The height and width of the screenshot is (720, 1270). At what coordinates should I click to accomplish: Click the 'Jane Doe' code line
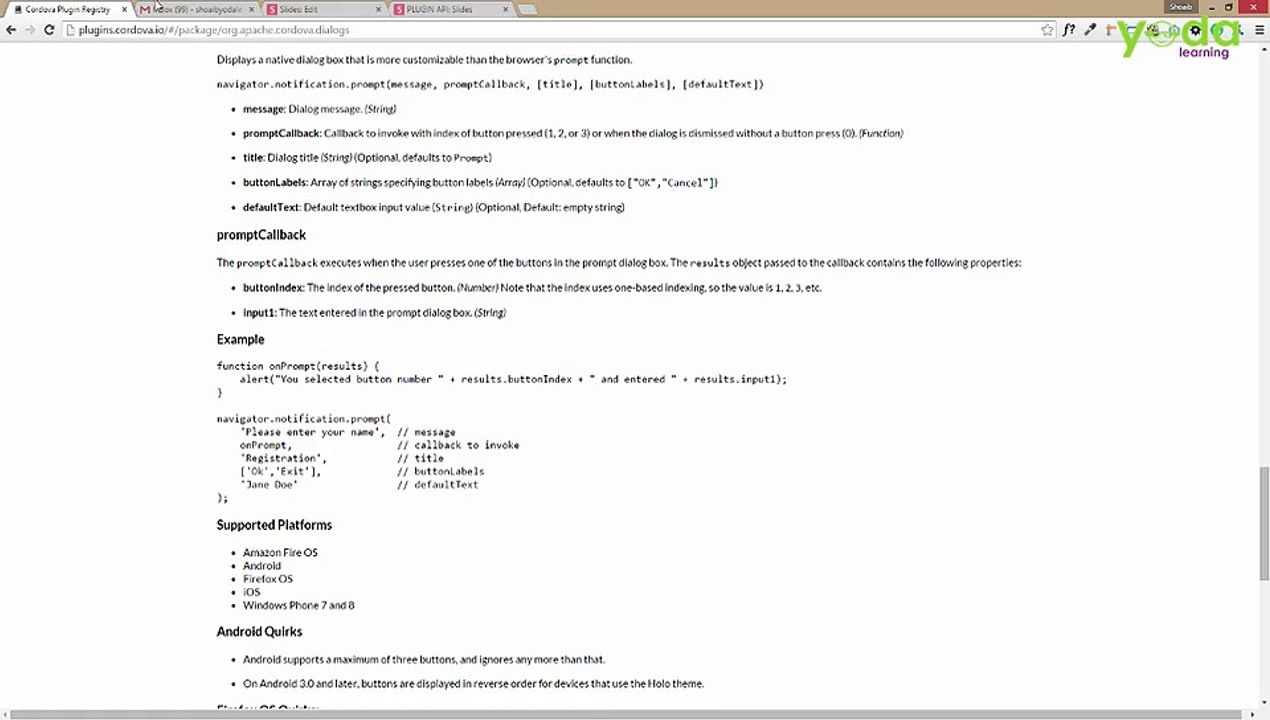[x=359, y=485]
